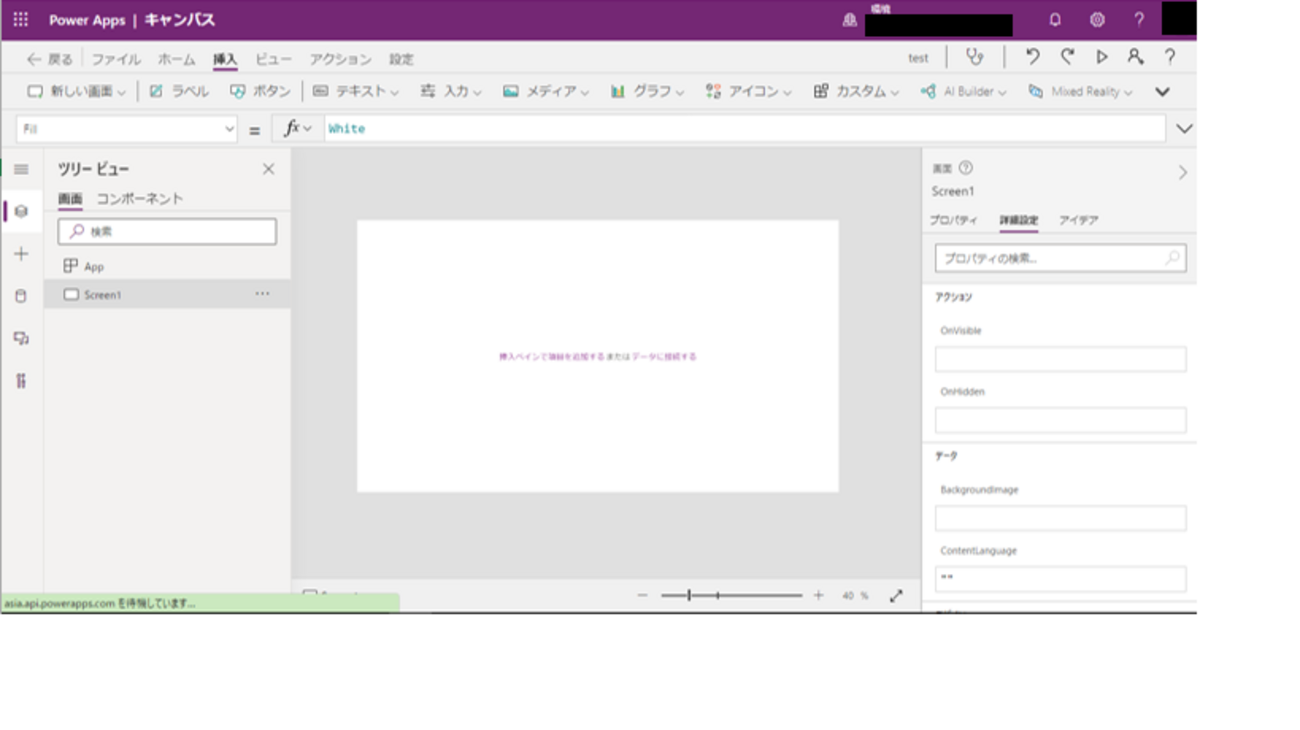Open notifications bell icon
1300x730 pixels.
click(x=1055, y=20)
